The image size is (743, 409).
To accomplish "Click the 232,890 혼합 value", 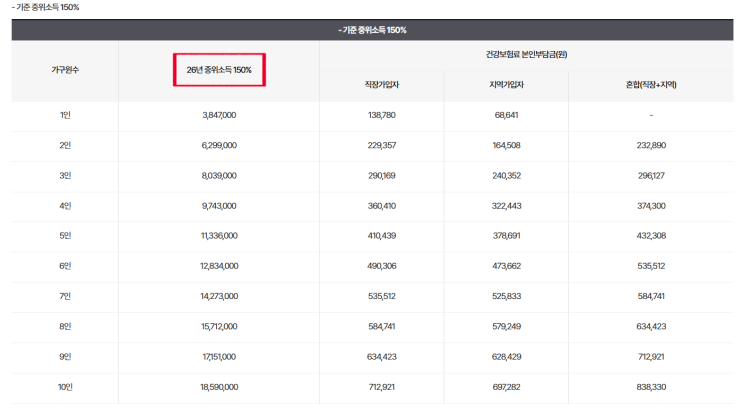I will click(651, 145).
